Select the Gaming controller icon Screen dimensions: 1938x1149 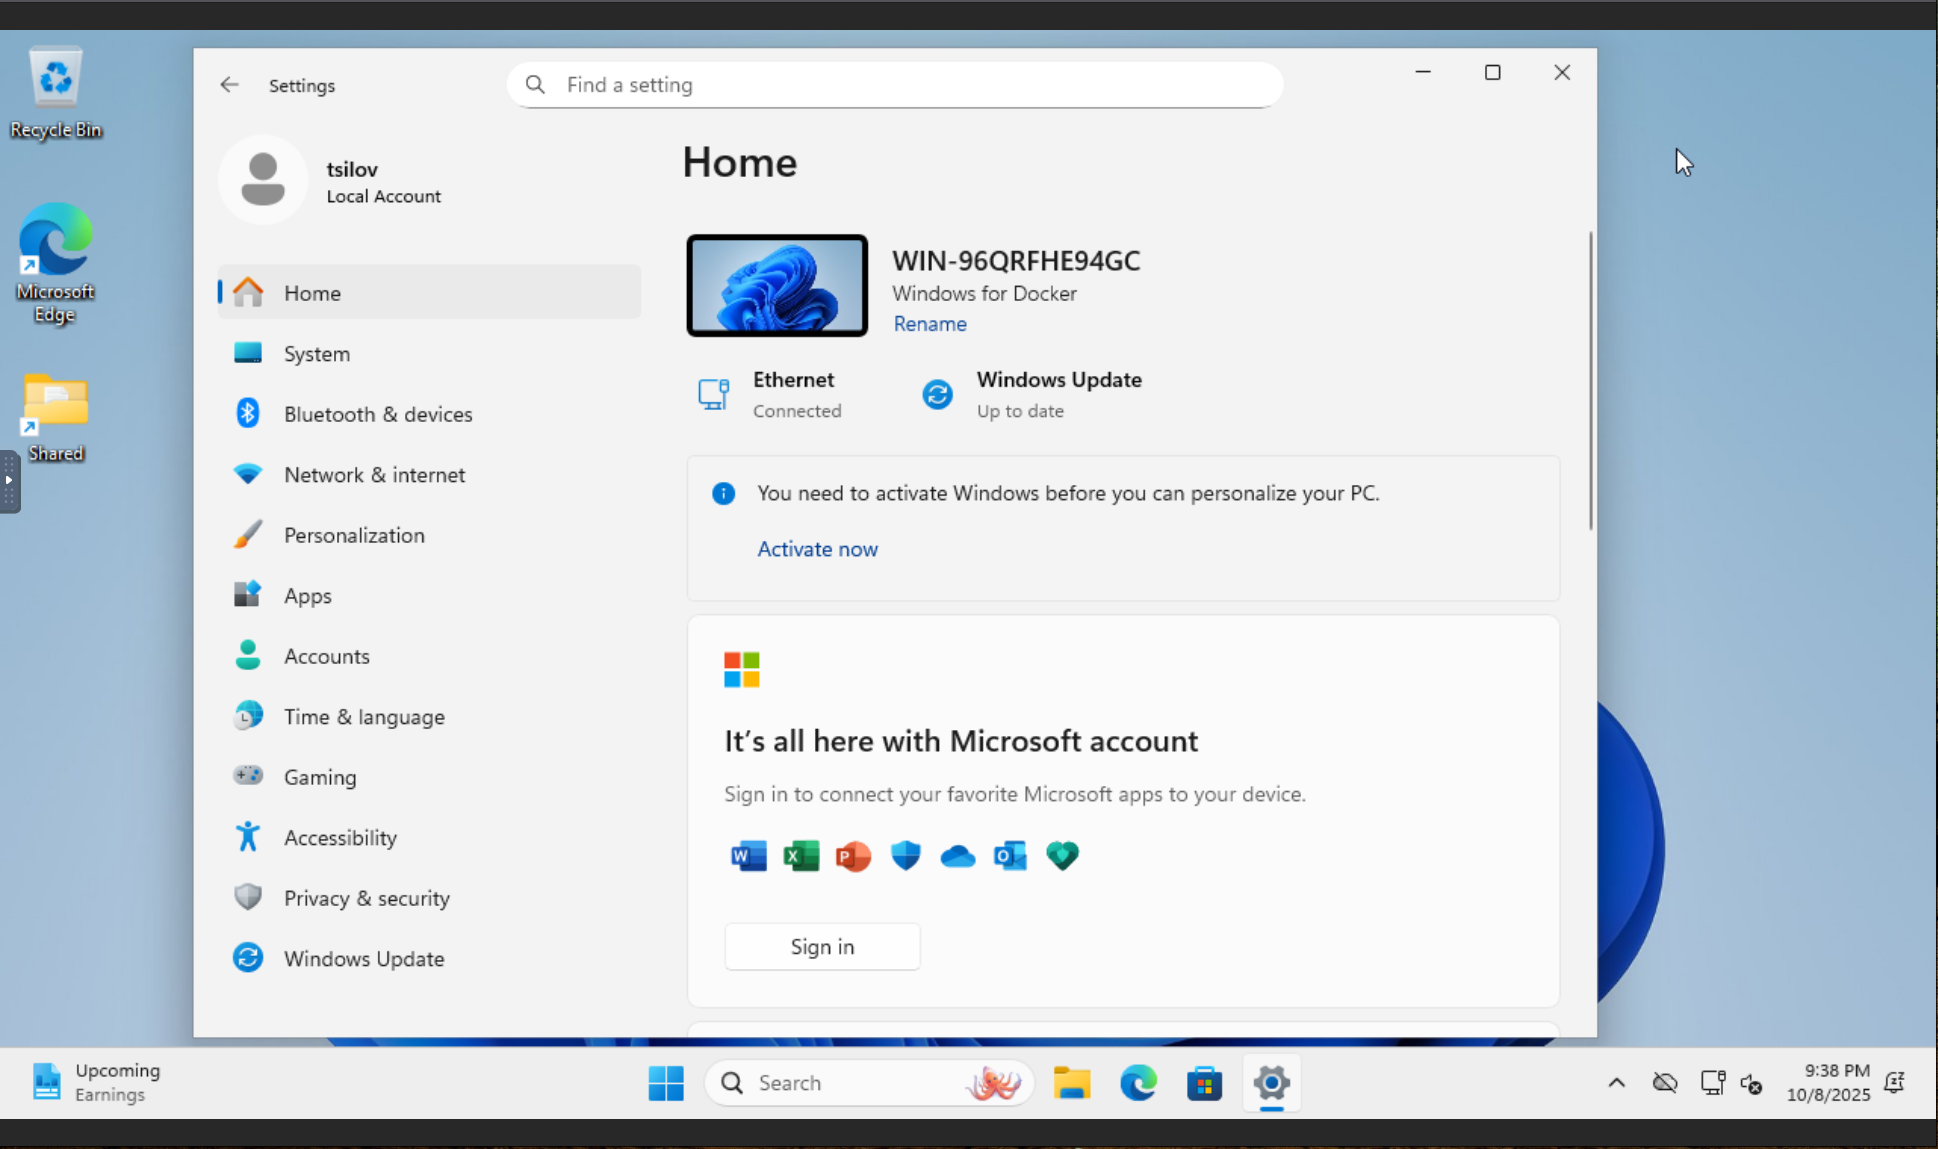pos(247,776)
